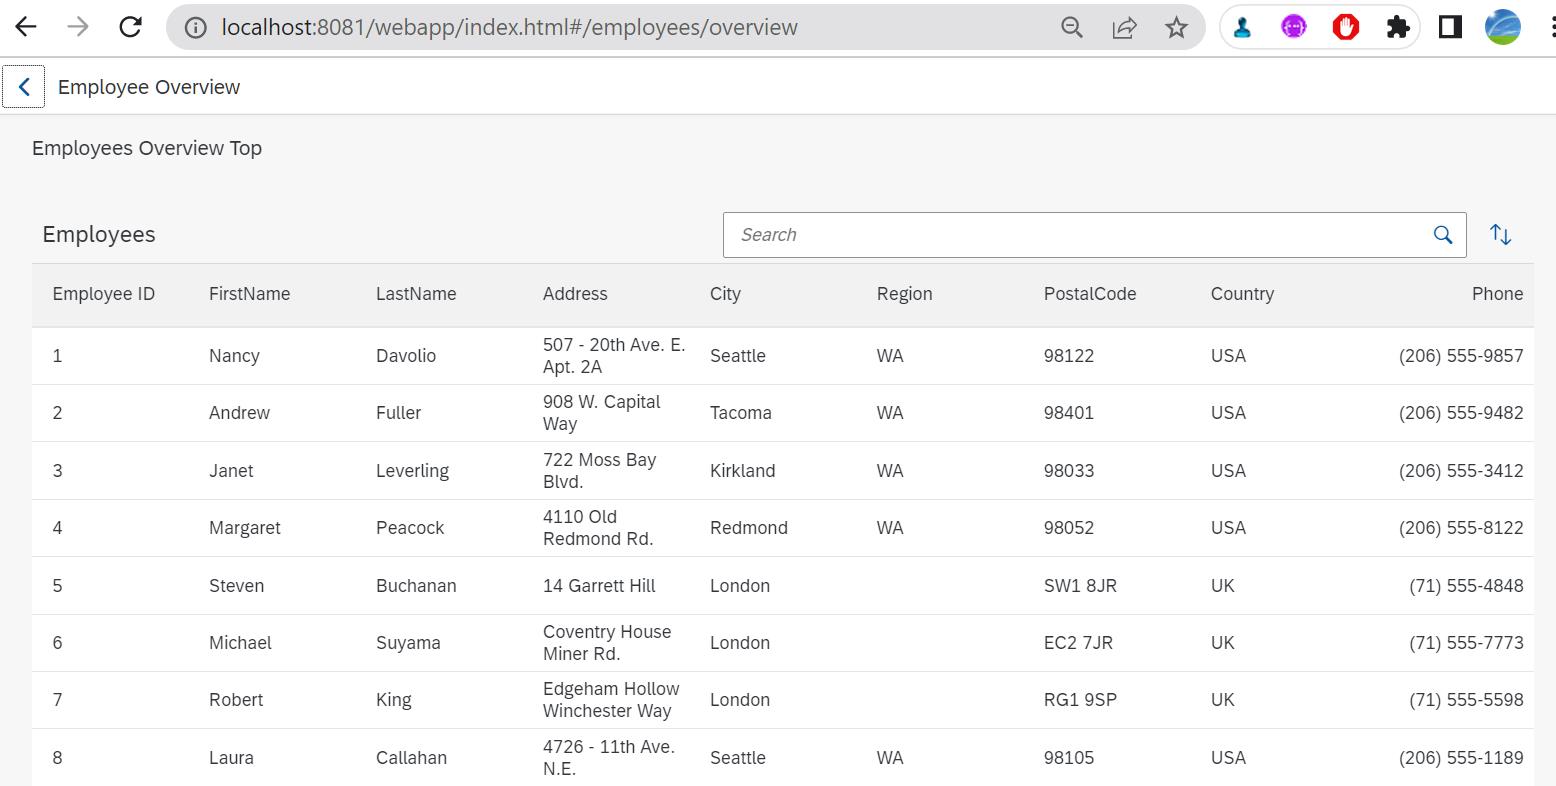
Task: Toggle the browser side panel icon
Action: pos(1450,27)
